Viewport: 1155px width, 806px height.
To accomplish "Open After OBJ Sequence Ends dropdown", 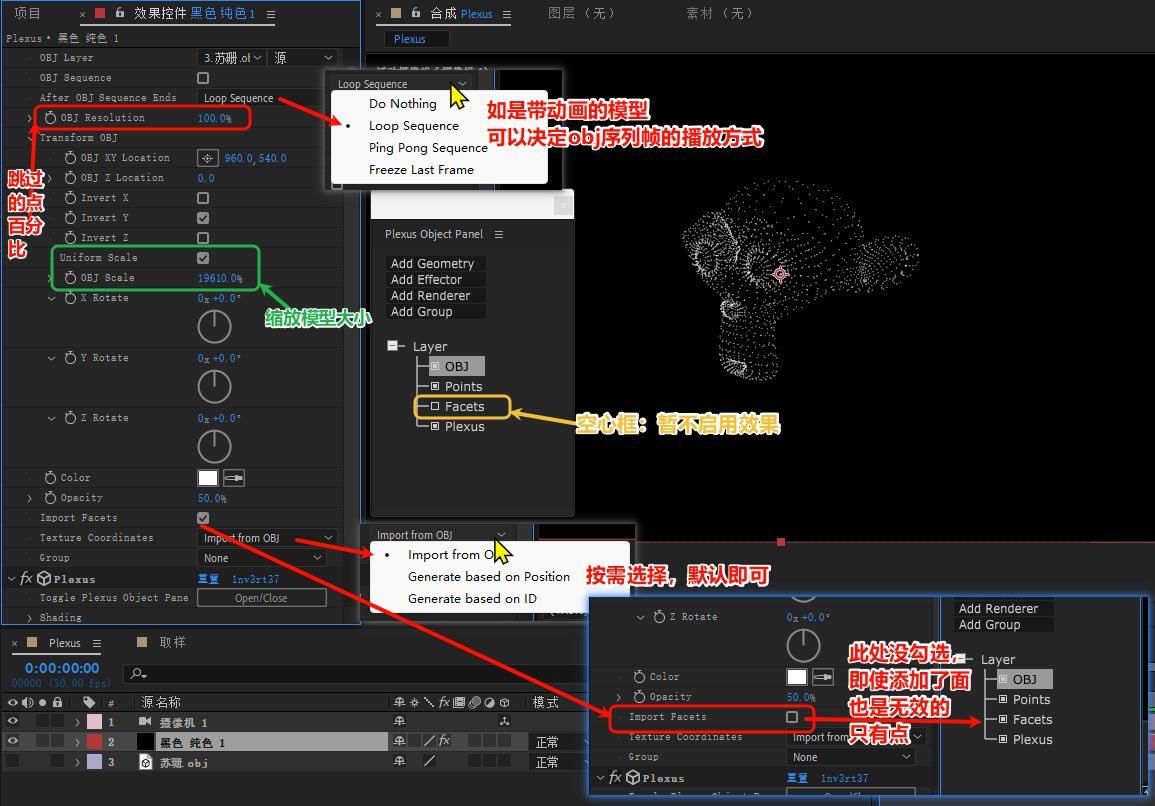I will (261, 98).
